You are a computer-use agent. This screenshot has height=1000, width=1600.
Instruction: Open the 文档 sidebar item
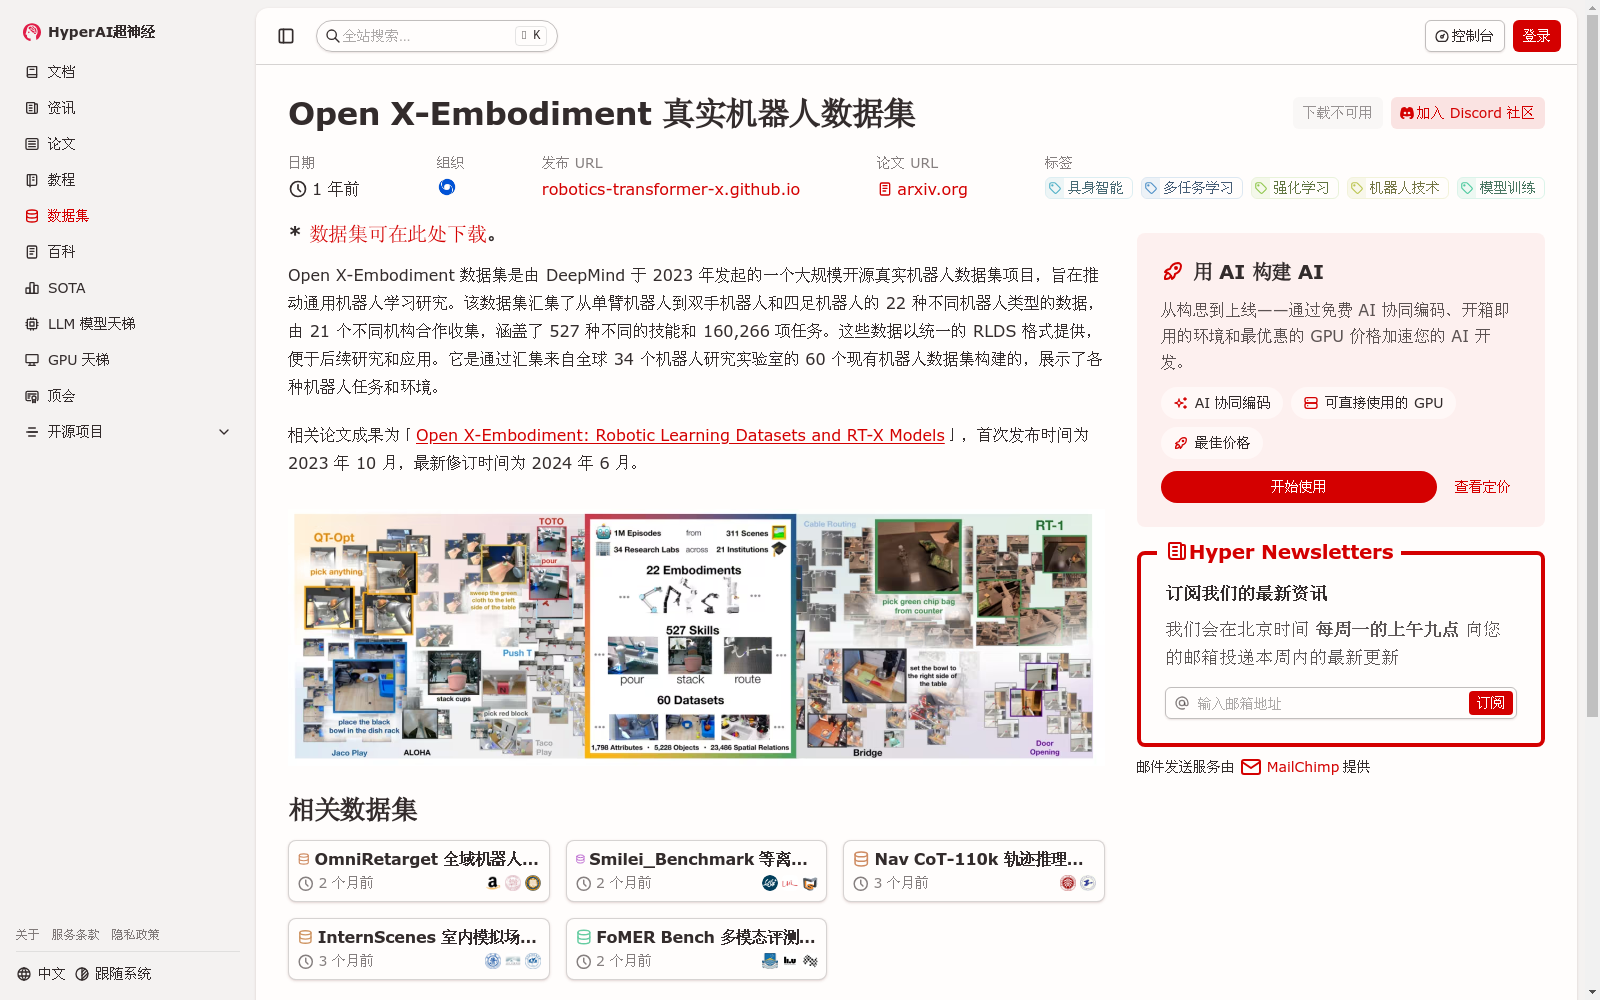[128, 72]
